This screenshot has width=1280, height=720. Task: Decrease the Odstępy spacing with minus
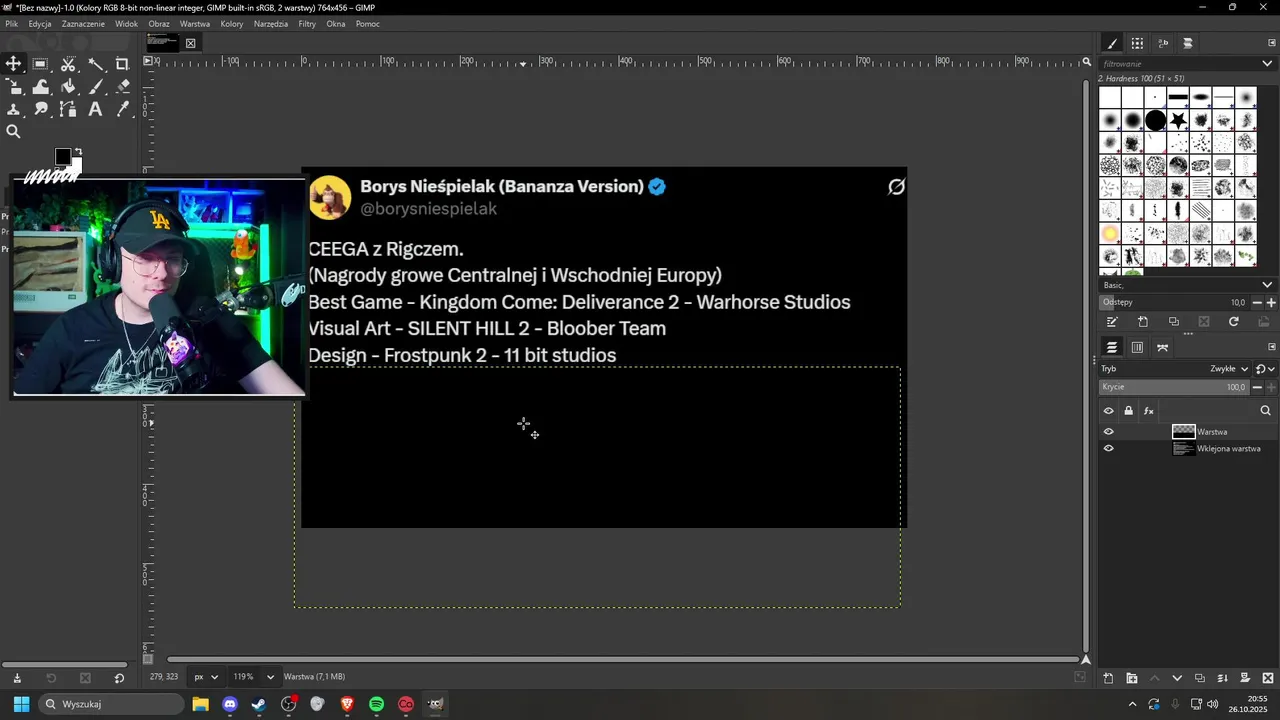tap(1258, 302)
